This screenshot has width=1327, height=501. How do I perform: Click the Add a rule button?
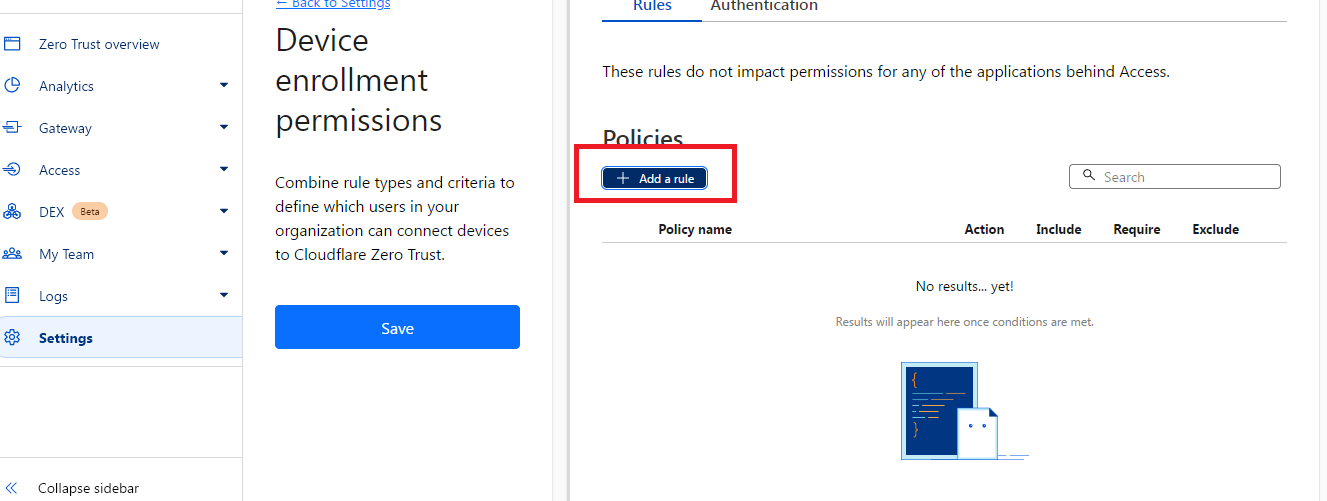click(655, 178)
